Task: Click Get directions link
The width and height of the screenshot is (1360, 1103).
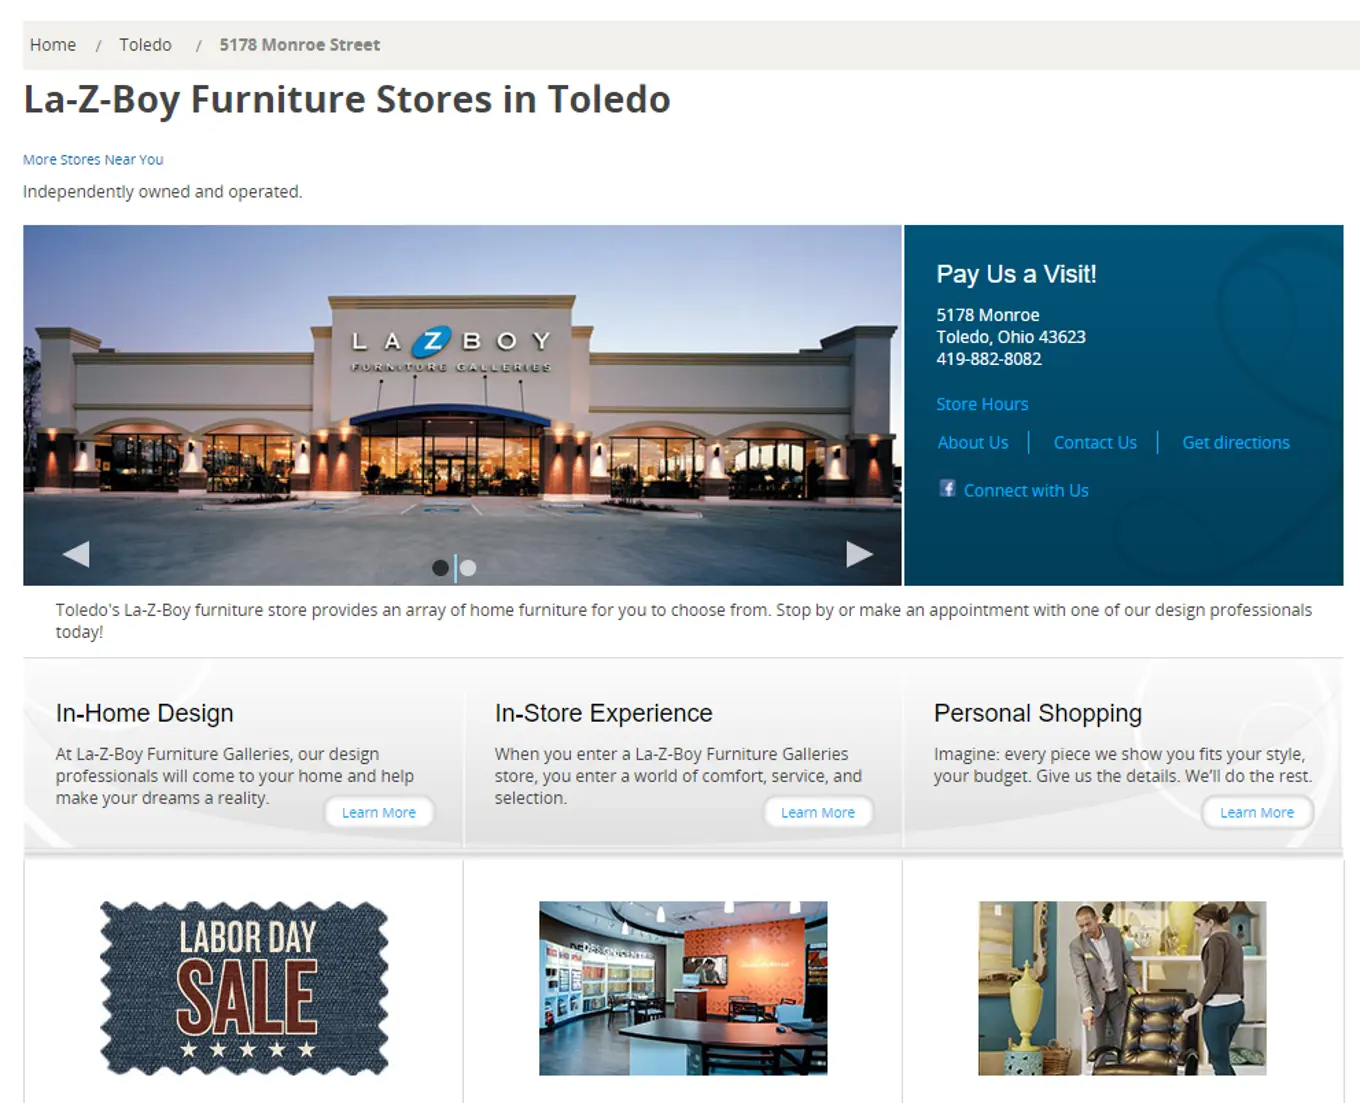Action: click(x=1236, y=442)
